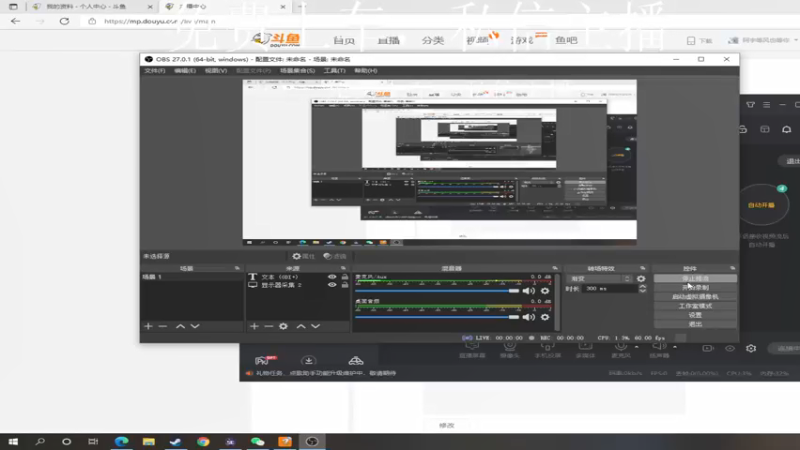Mute the microphone/Aux channel speaker icon
Viewport: 800px width, 450px height.
pyautogui.click(x=529, y=291)
